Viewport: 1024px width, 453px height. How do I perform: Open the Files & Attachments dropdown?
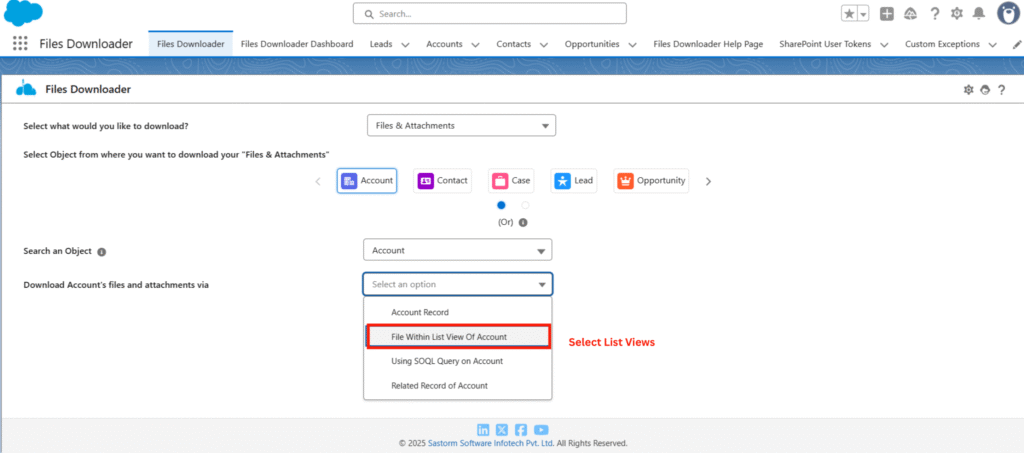coord(462,125)
